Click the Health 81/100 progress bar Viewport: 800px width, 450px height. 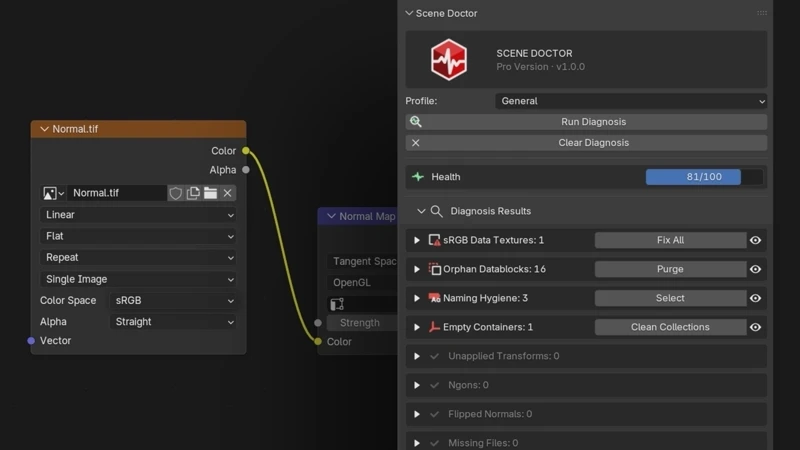tap(704, 177)
